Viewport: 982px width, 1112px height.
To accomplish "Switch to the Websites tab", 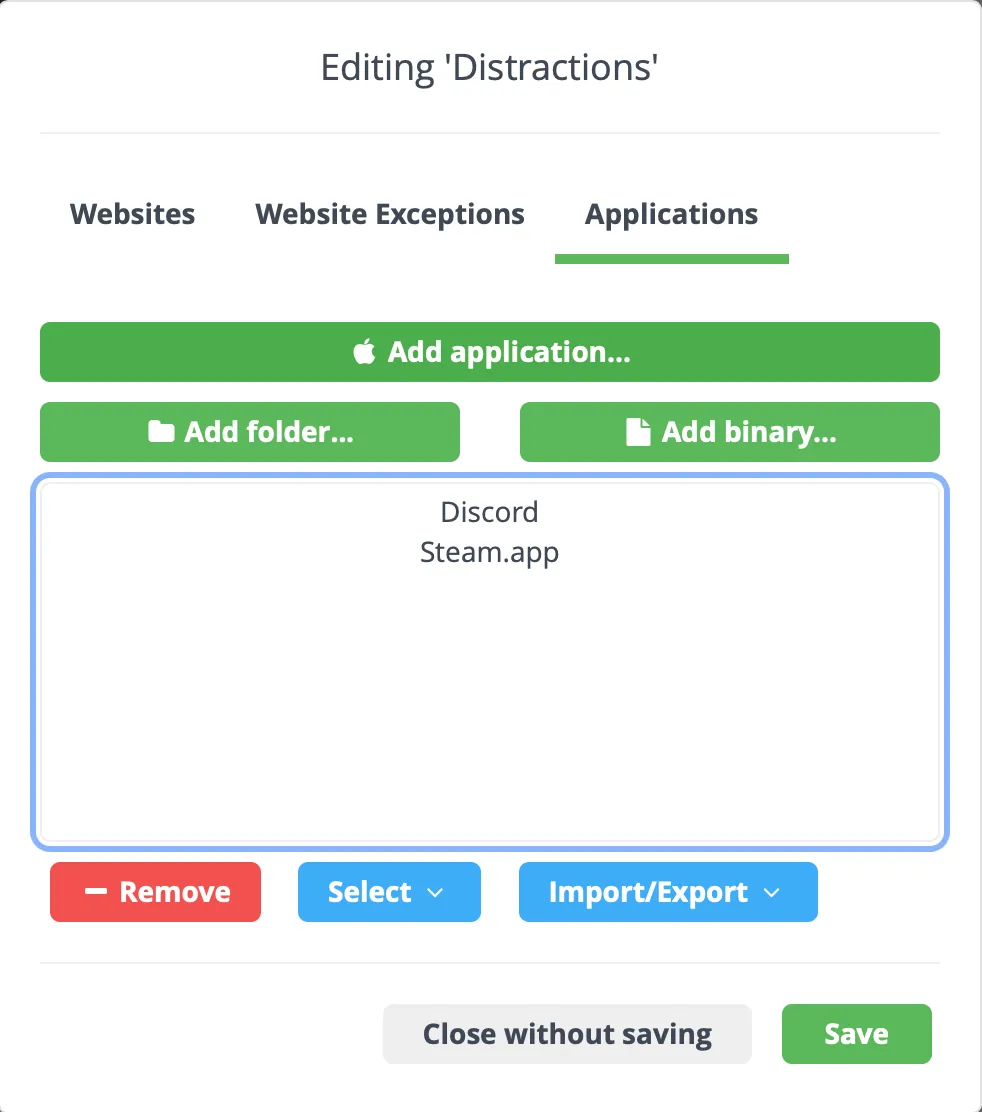I will coord(131,213).
